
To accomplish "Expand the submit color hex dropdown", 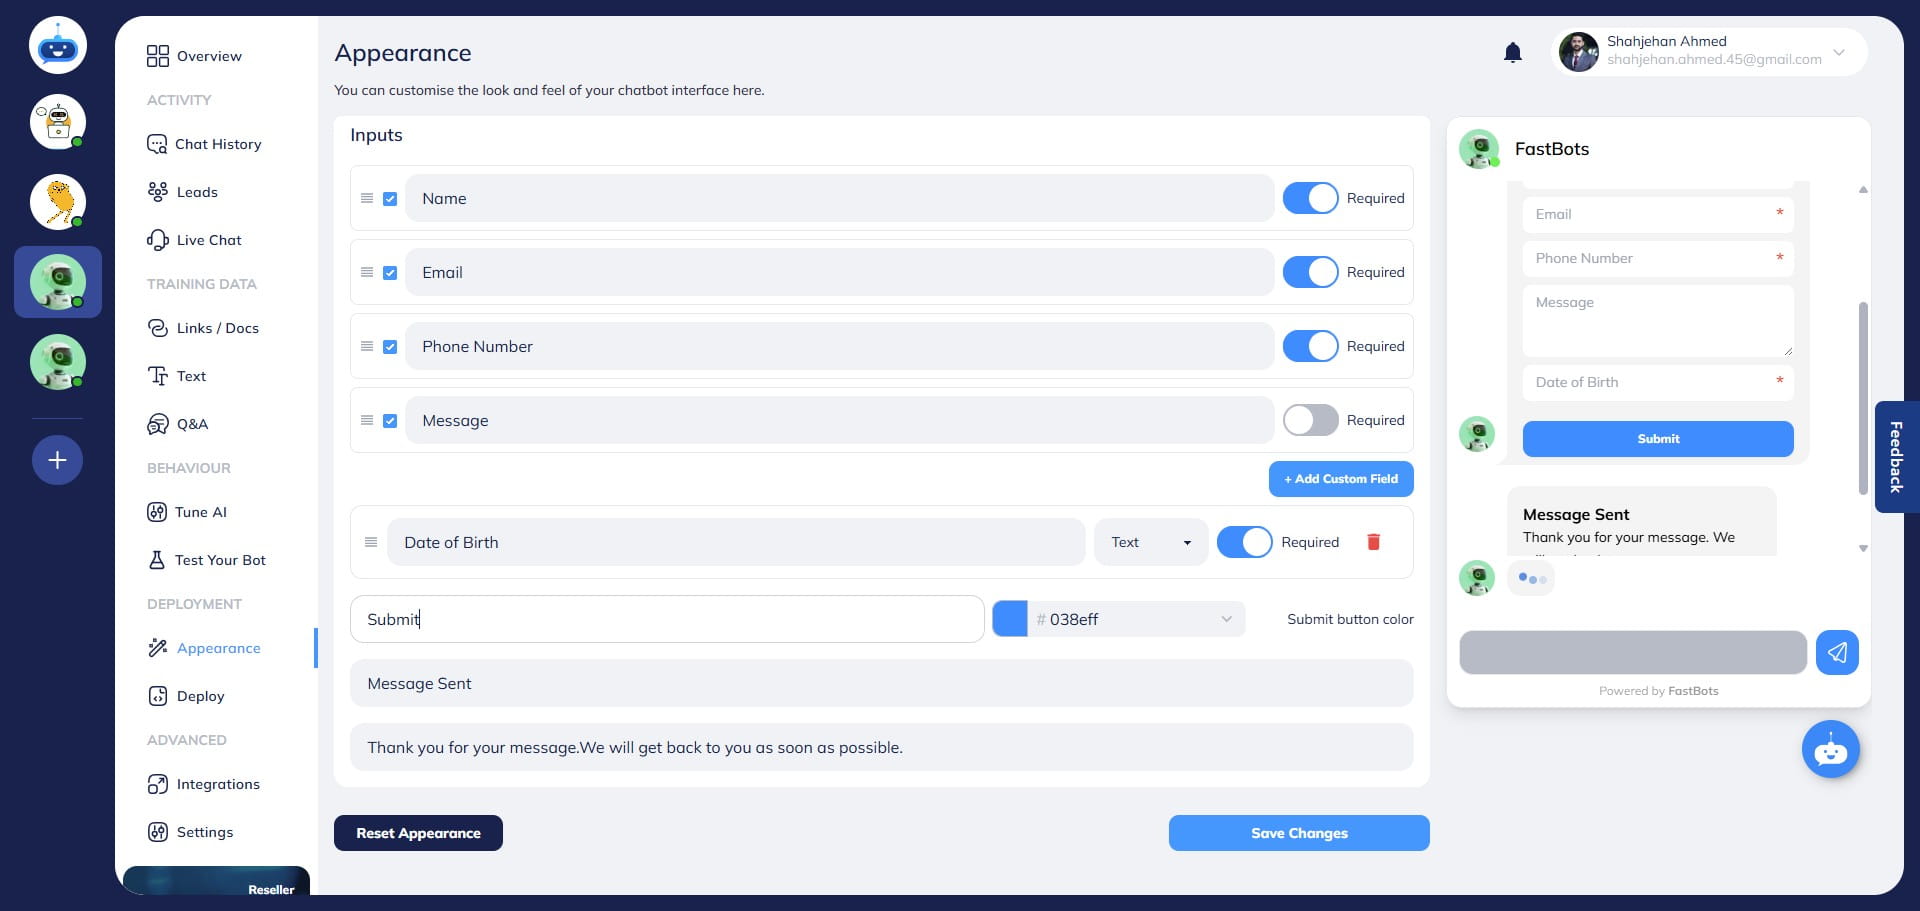I will [1226, 619].
